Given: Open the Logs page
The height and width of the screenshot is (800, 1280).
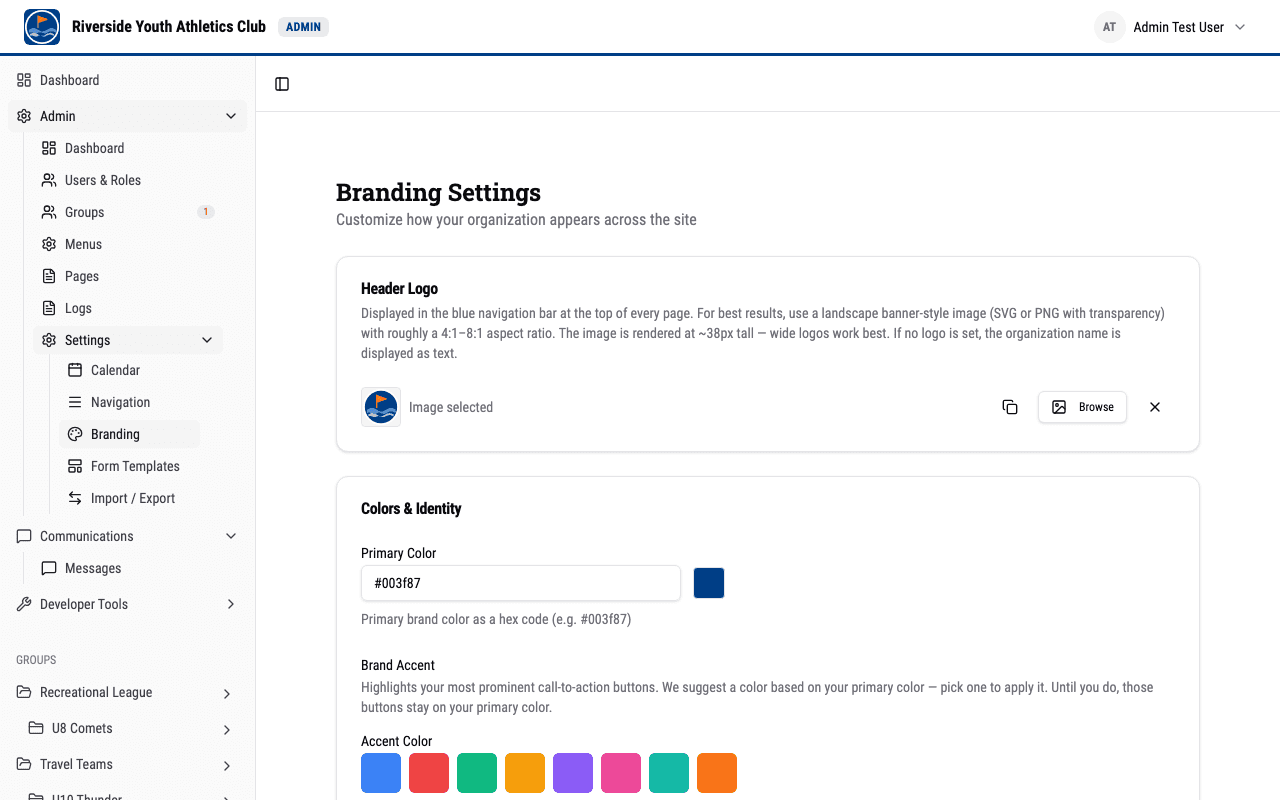Looking at the screenshot, I should (x=128, y=308).
